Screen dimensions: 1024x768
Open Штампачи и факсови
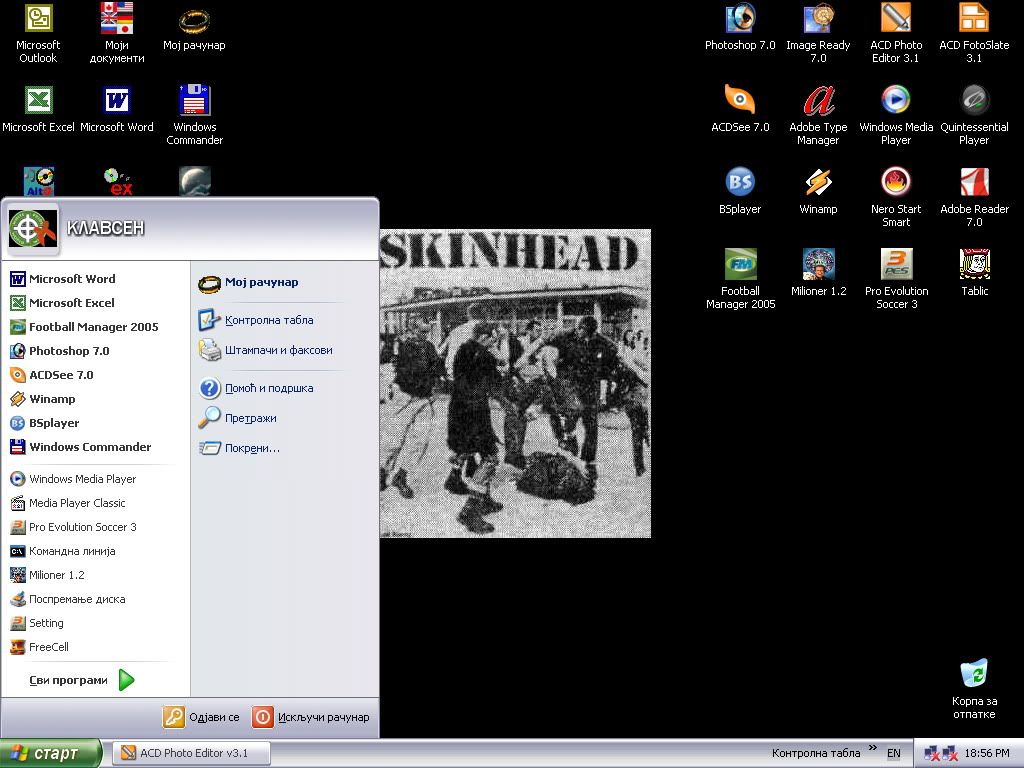coord(284,350)
